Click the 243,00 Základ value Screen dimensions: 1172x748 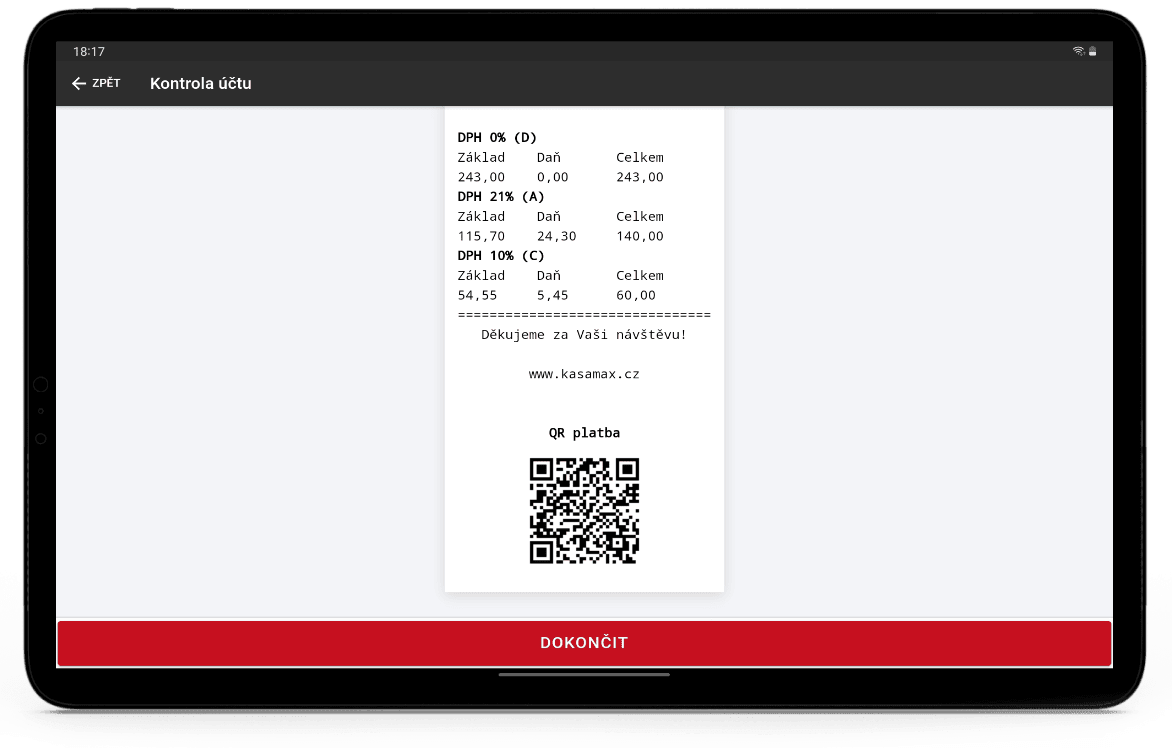pos(481,177)
